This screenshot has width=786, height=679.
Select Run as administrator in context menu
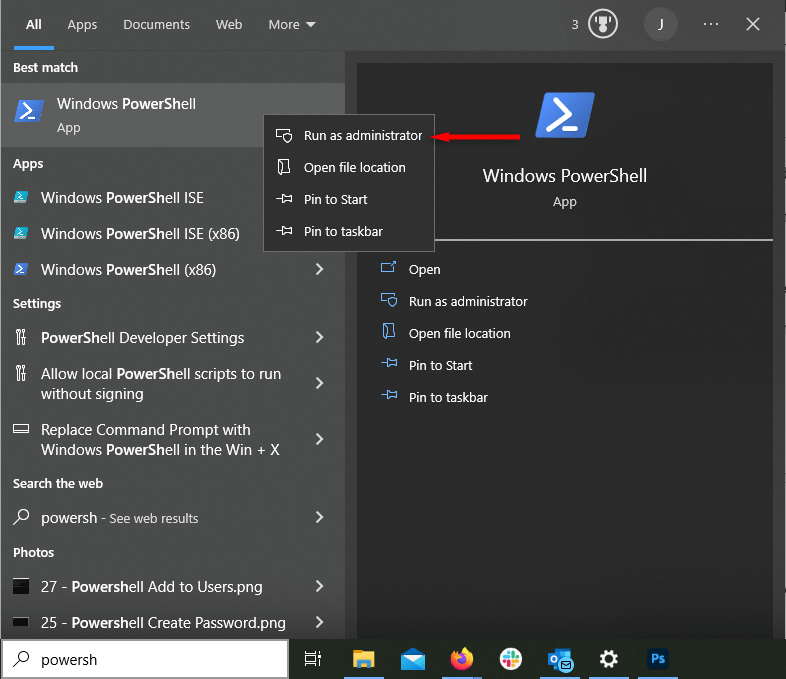click(362, 135)
